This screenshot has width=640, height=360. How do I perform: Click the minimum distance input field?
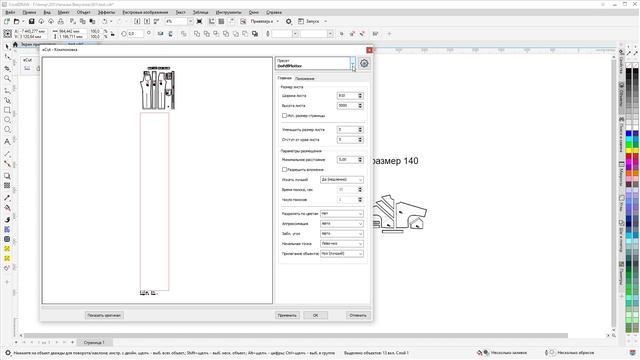tap(347, 160)
